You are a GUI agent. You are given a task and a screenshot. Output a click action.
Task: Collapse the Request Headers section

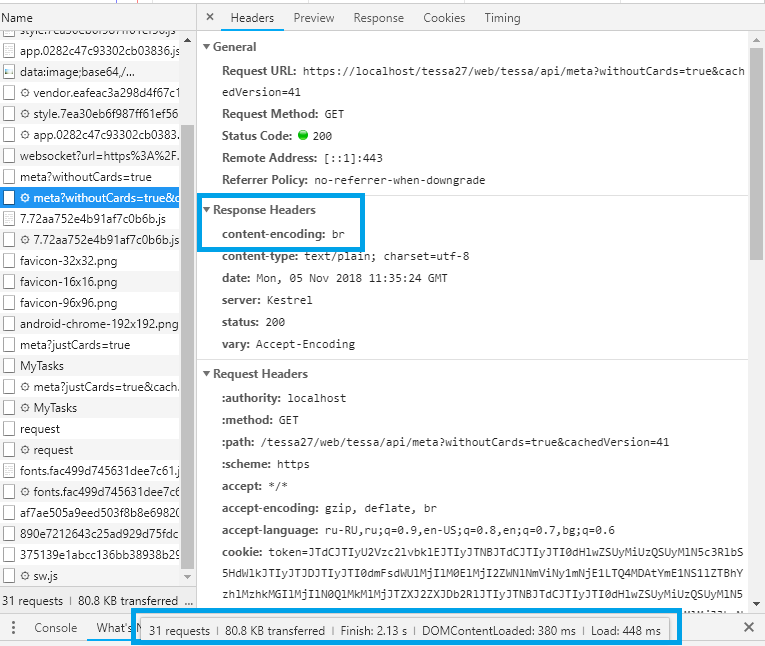[207, 374]
